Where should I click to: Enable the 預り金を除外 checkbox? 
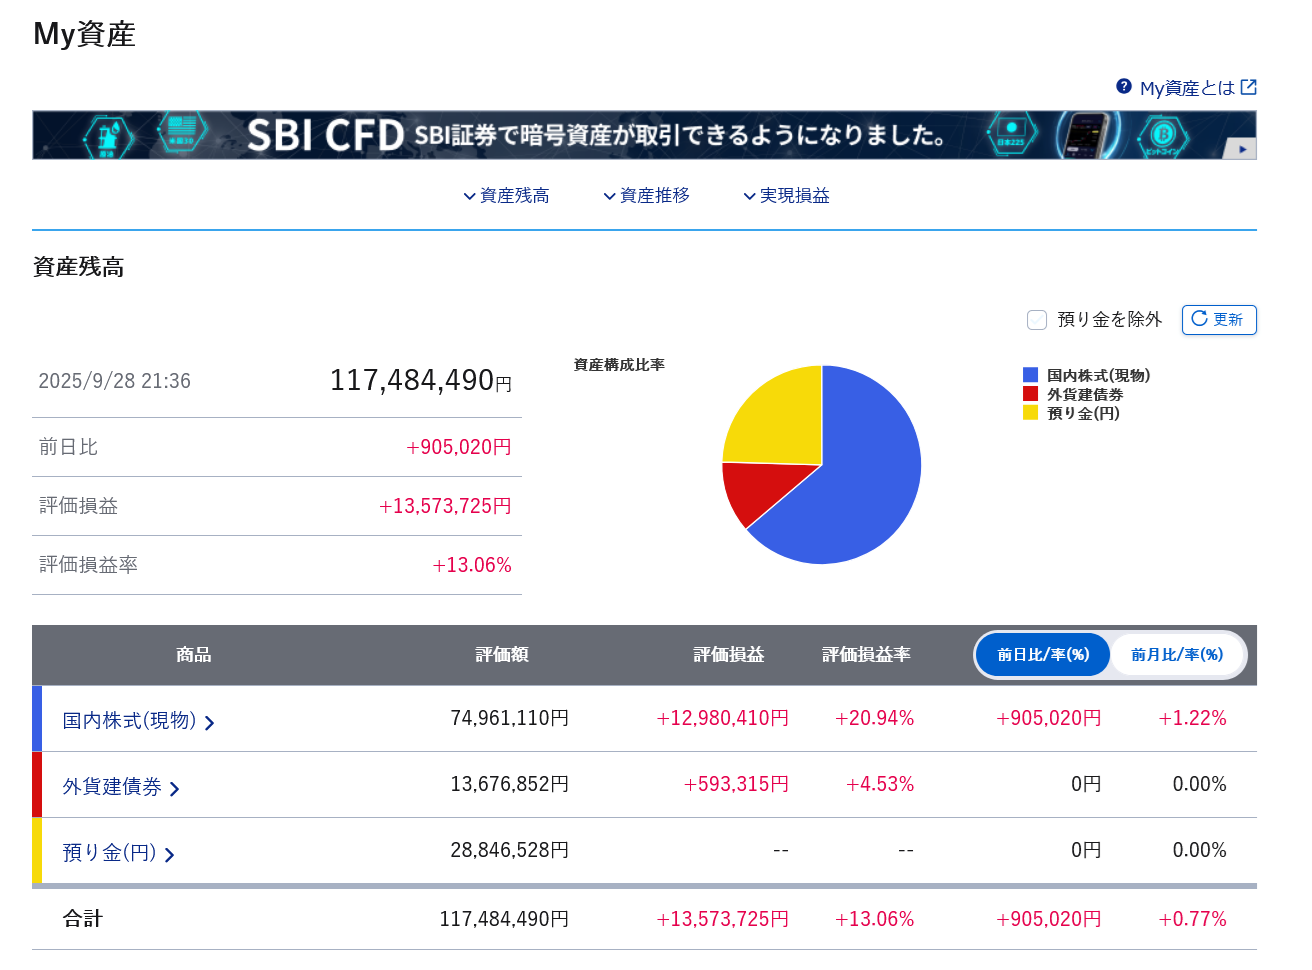[1037, 320]
